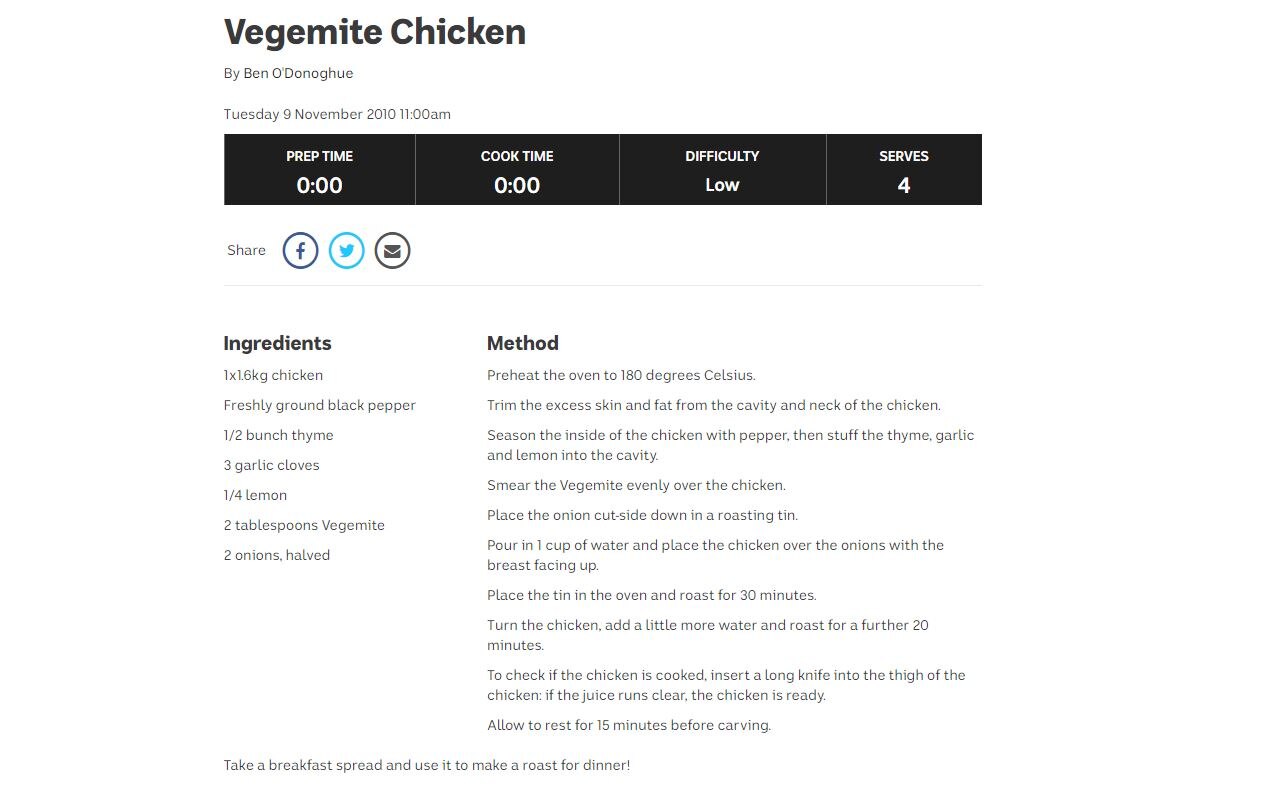This screenshot has width=1269, height=797.
Task: Click the Serves 4 cell
Action: pos(904,170)
